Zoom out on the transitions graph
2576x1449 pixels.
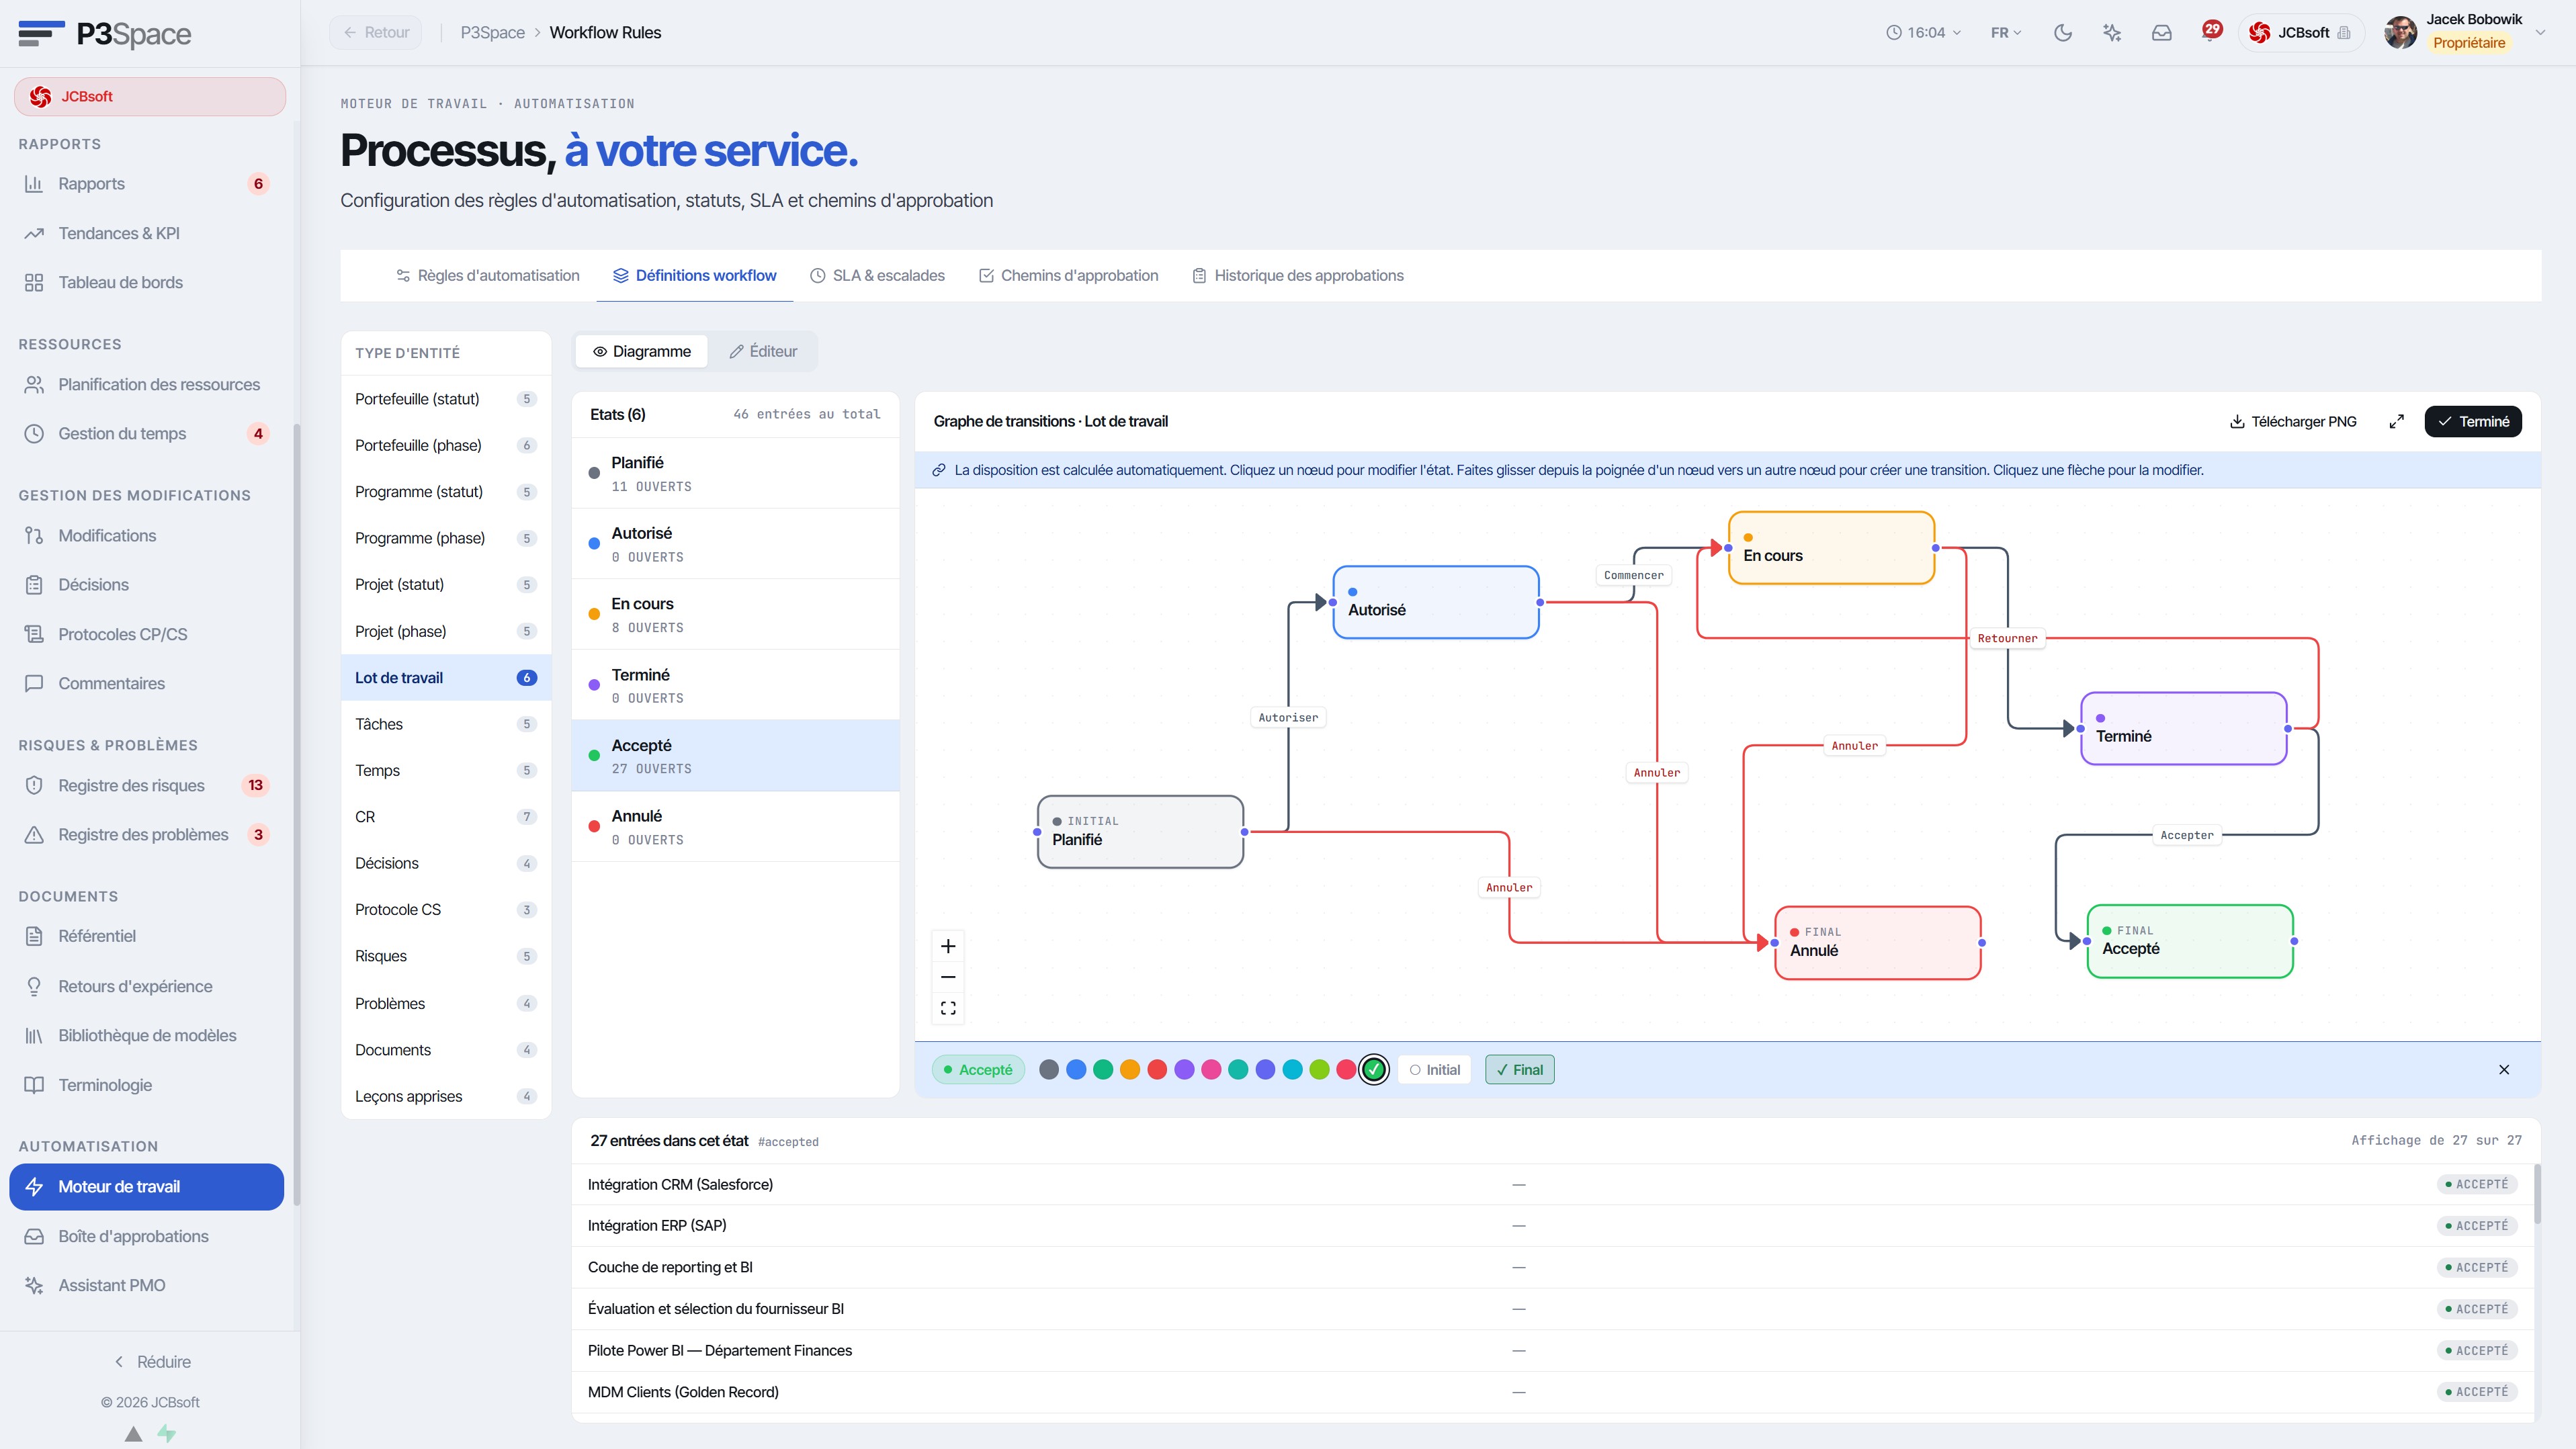click(x=948, y=977)
